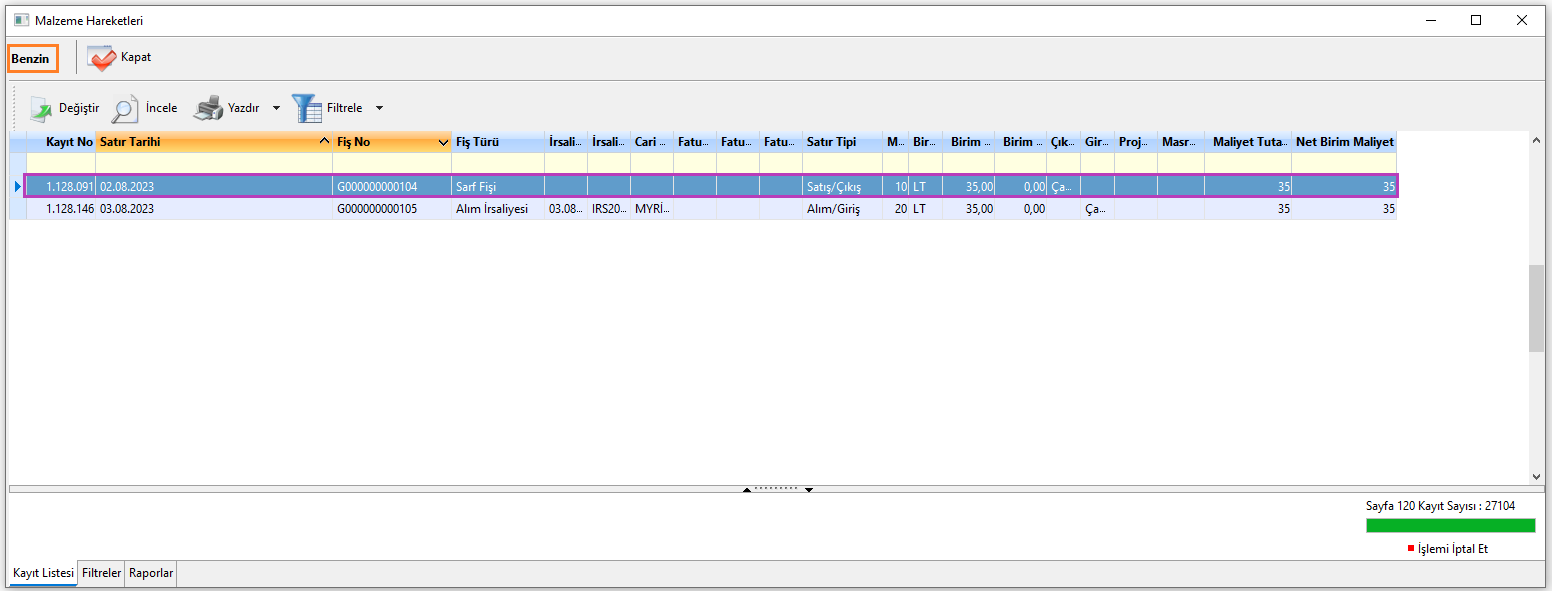The height and width of the screenshot is (591, 1552).
Task: Click the İncele magnifier icon
Action: coord(125,109)
